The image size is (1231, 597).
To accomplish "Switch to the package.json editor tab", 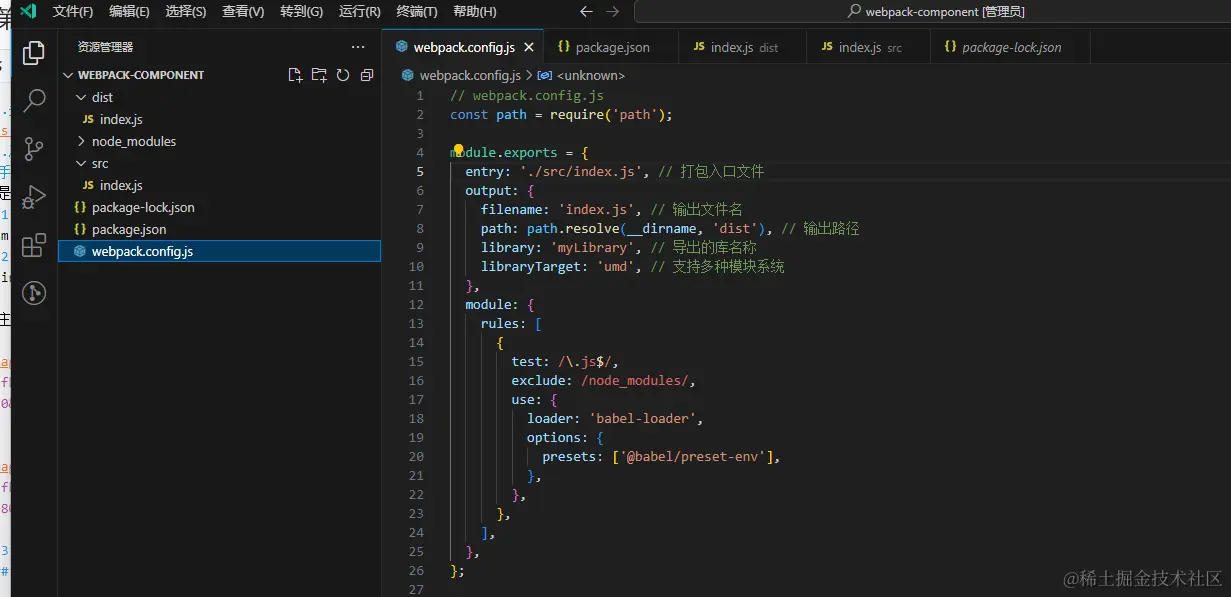I will coord(611,47).
